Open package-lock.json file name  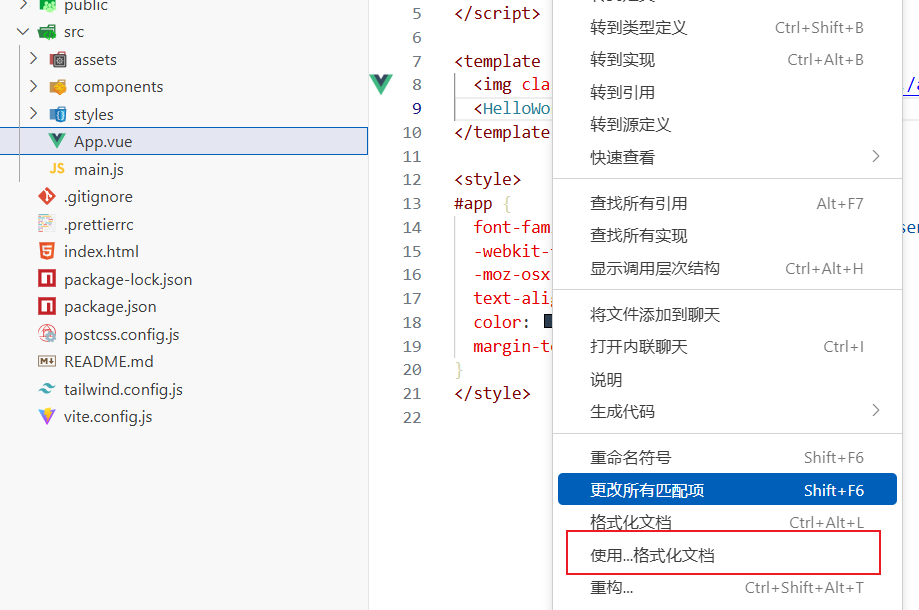pyautogui.click(x=128, y=280)
